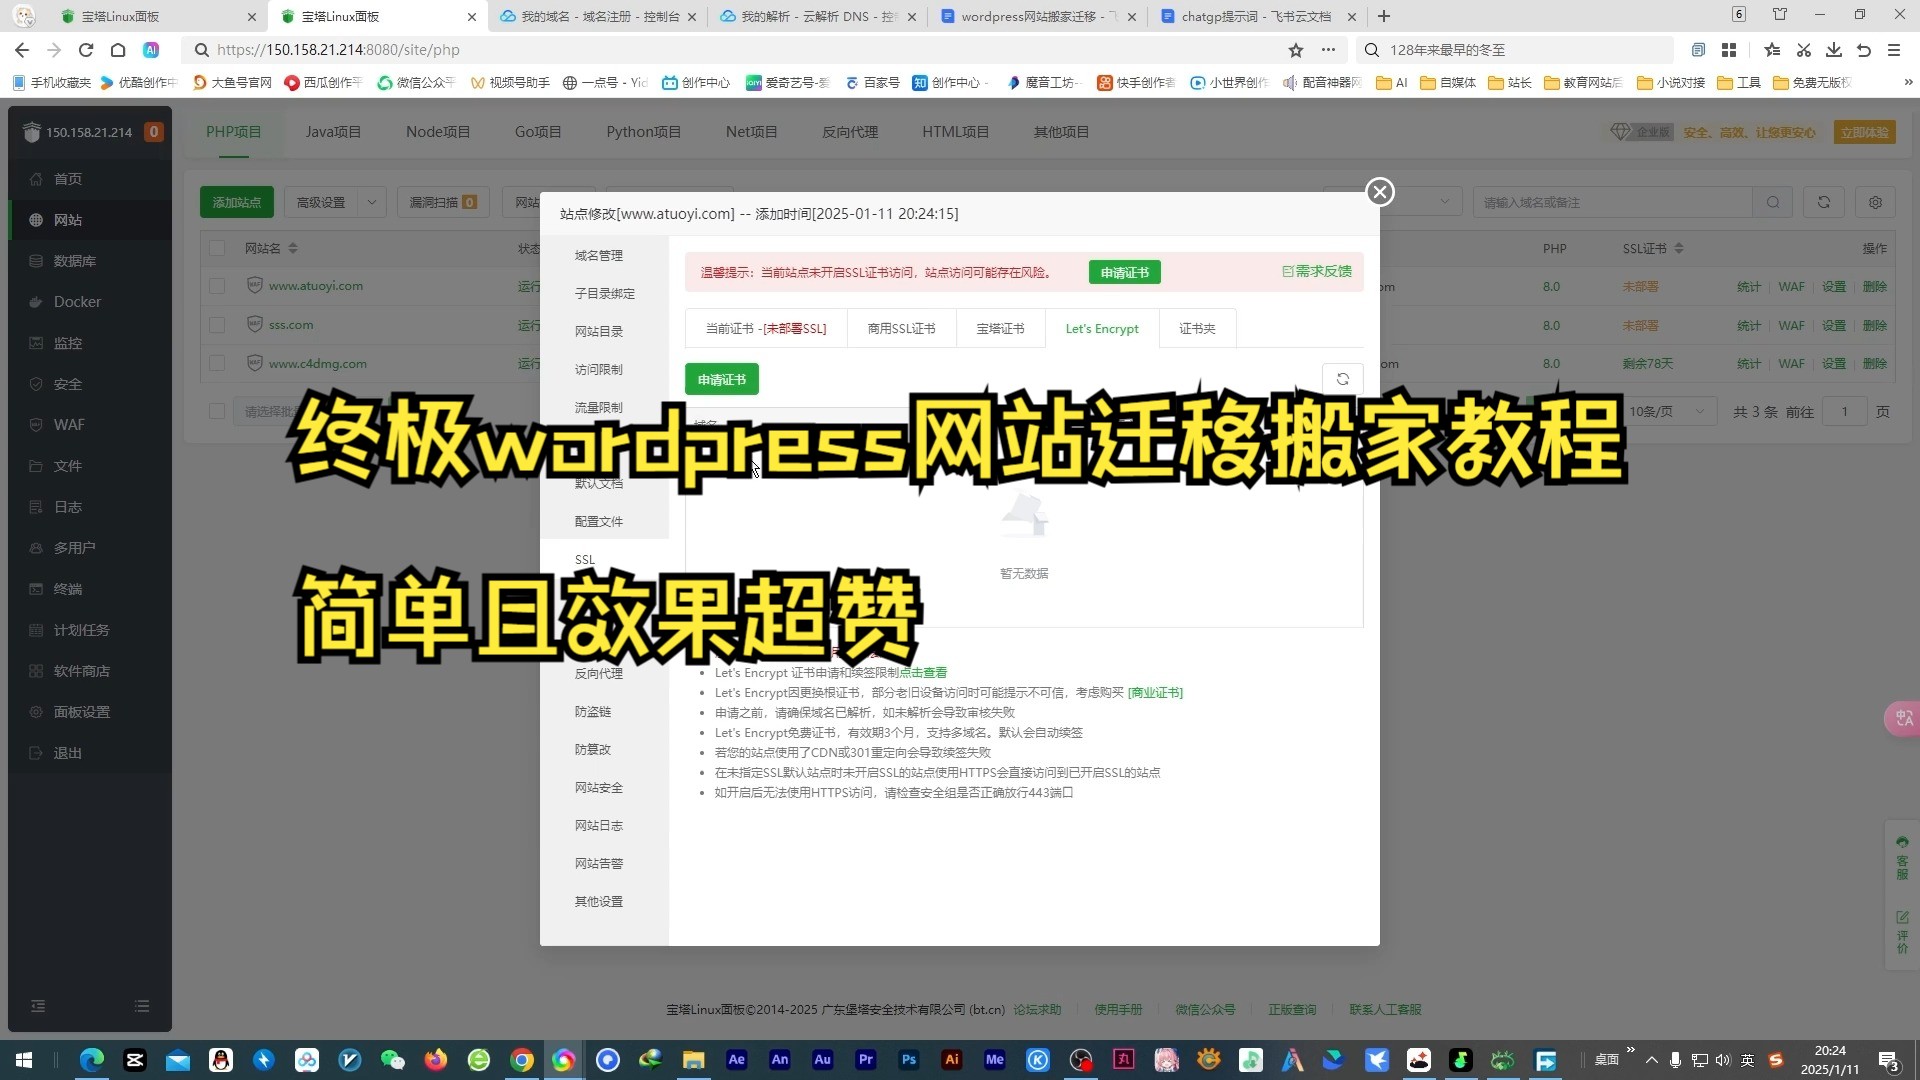Expand the 高级设置 dropdown arrow
1920x1080 pixels.
click(372, 202)
